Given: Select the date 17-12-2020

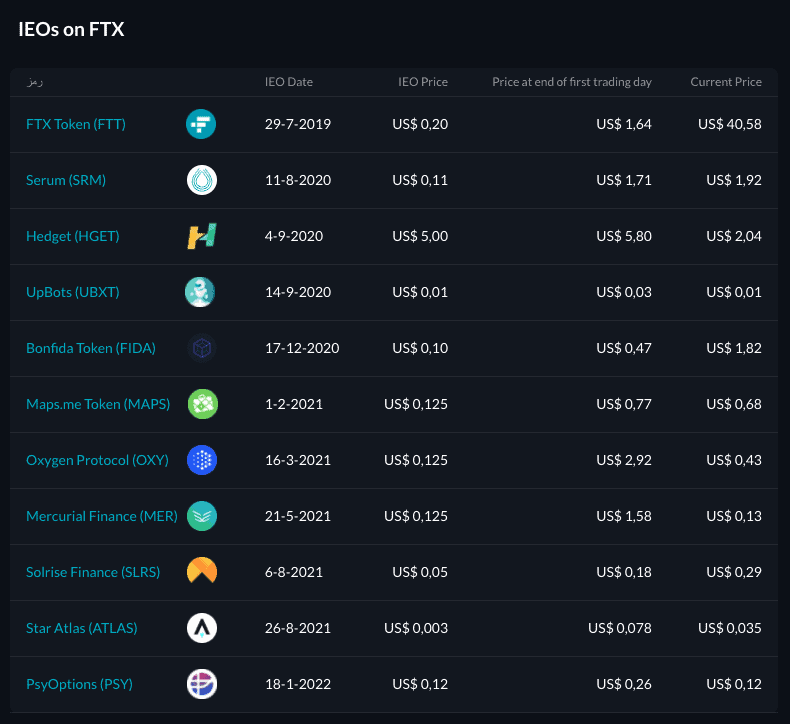Looking at the screenshot, I should click(x=302, y=348).
